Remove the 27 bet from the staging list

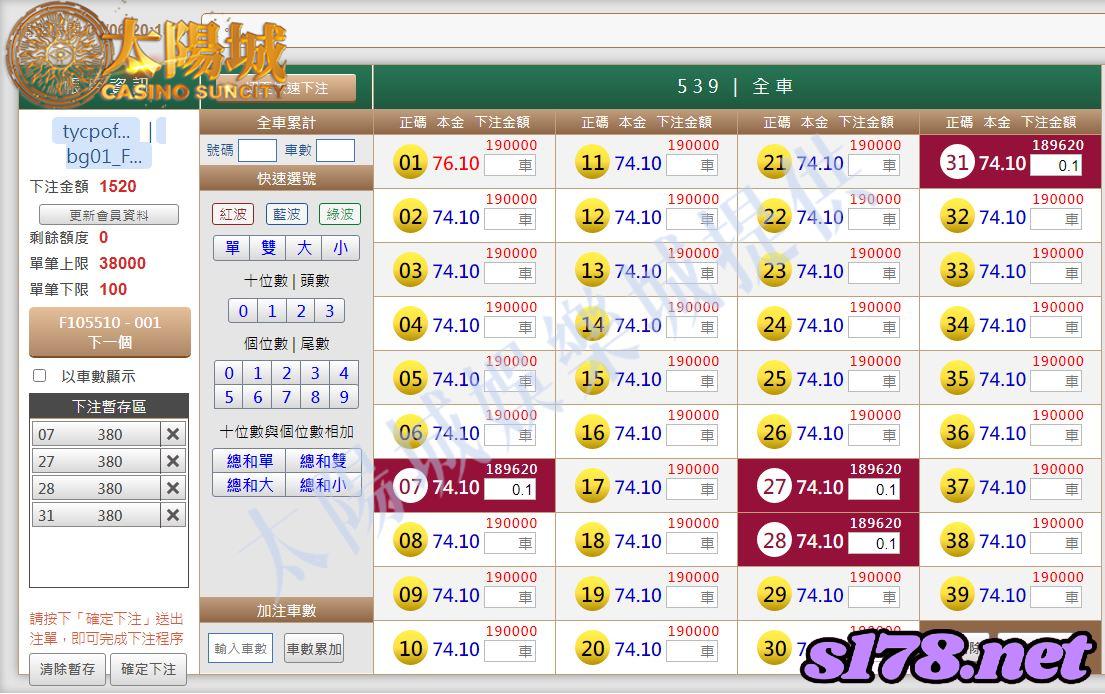click(173, 461)
